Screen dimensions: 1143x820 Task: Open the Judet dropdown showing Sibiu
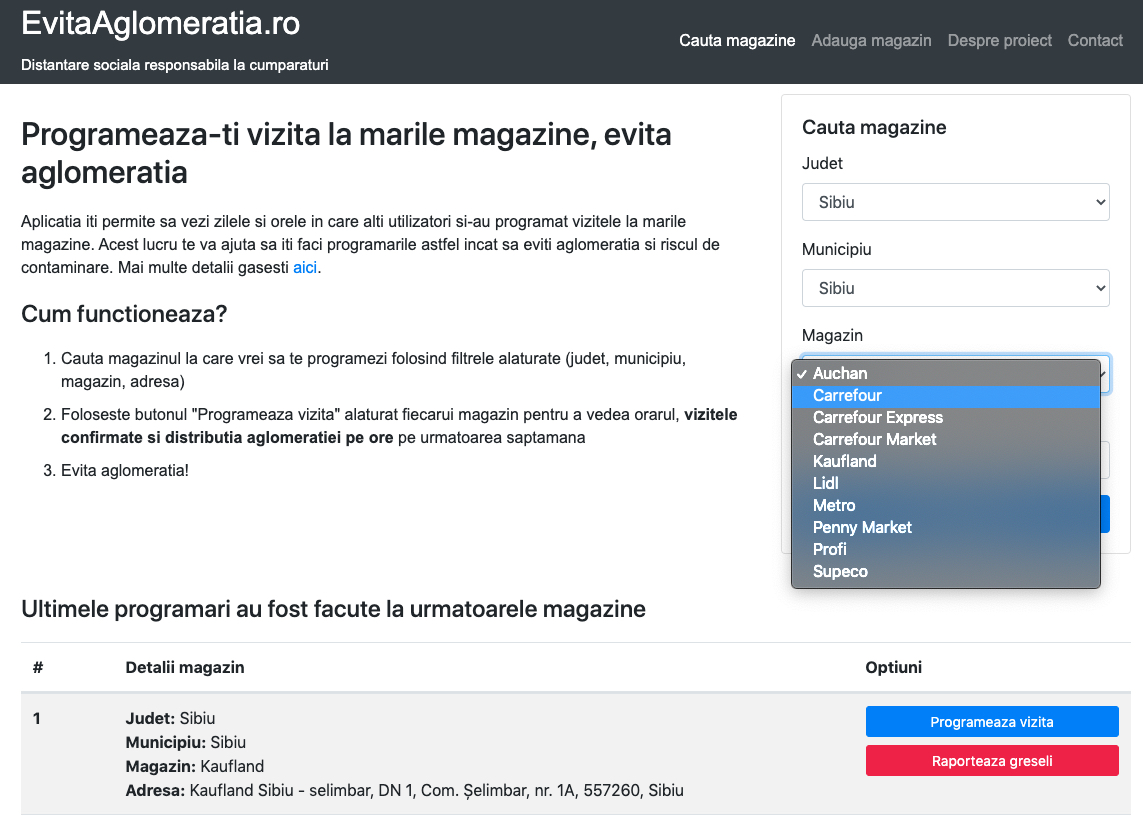tap(956, 202)
